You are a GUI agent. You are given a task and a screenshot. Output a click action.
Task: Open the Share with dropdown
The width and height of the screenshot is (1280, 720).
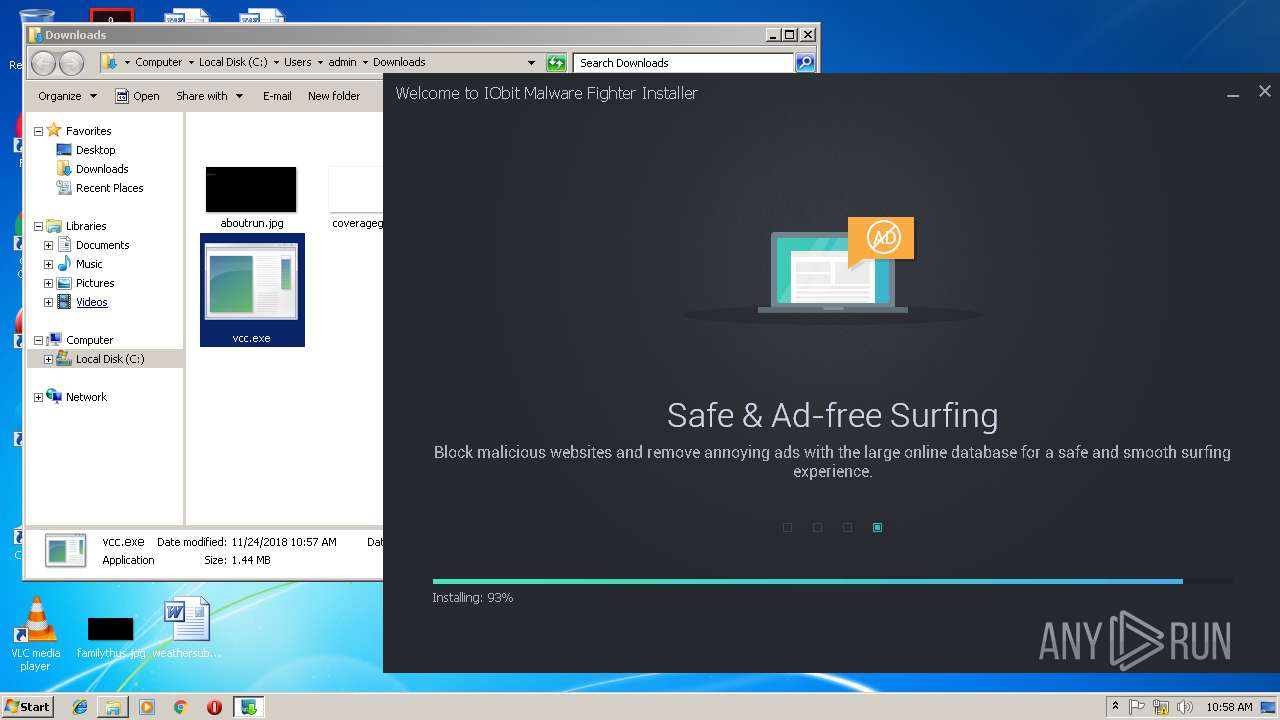point(209,96)
